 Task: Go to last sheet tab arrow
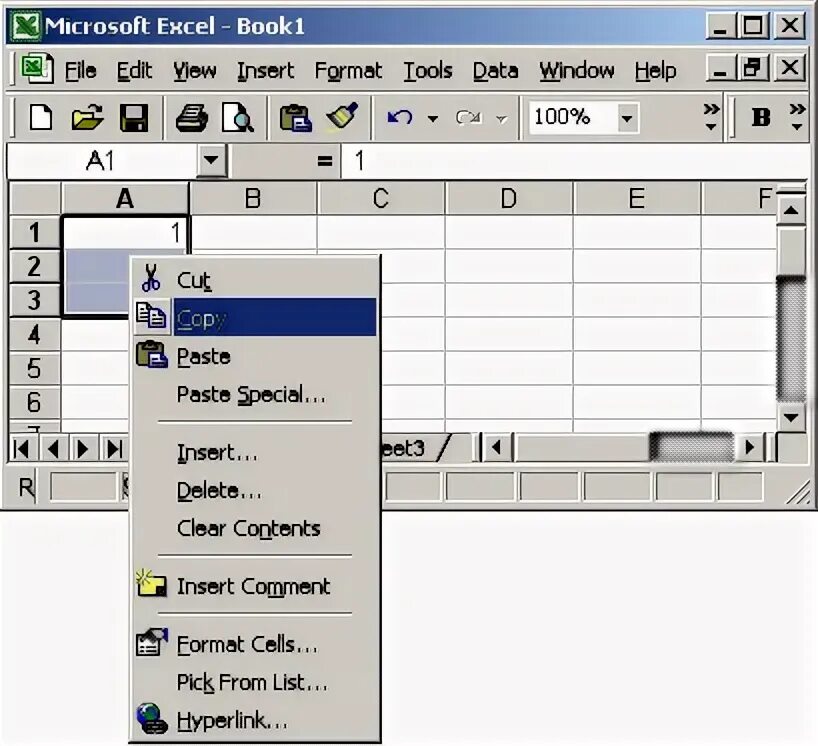pos(114,449)
